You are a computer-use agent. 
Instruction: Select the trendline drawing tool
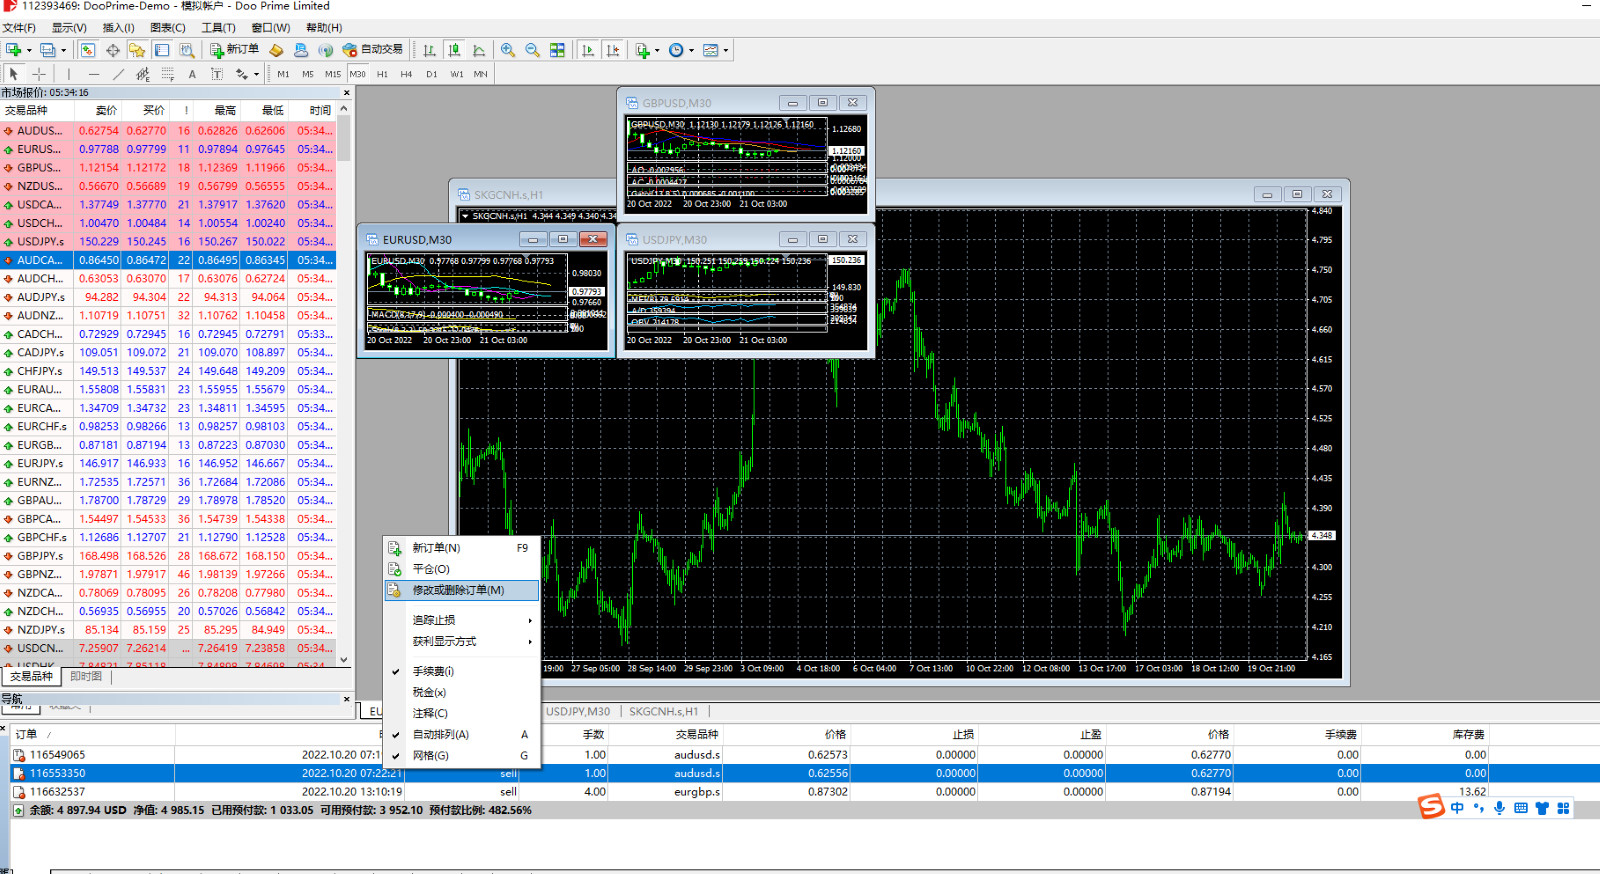(x=118, y=74)
